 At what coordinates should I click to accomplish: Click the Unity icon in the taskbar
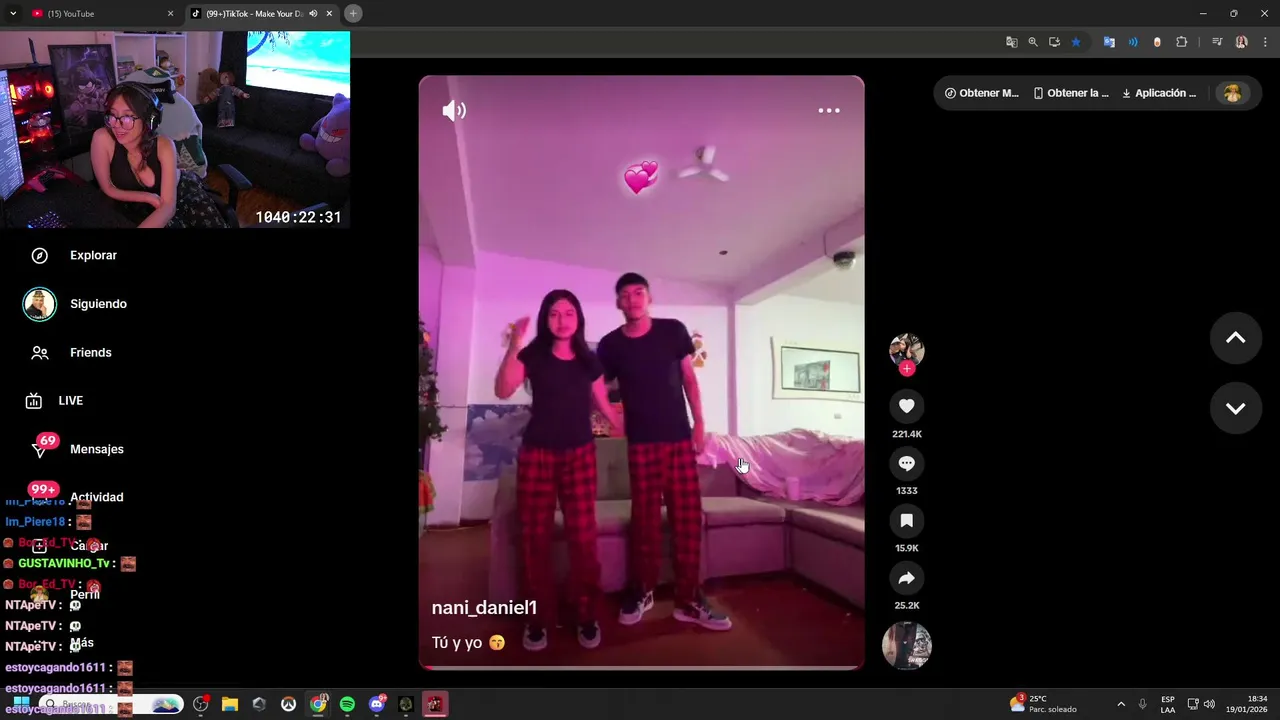click(259, 704)
